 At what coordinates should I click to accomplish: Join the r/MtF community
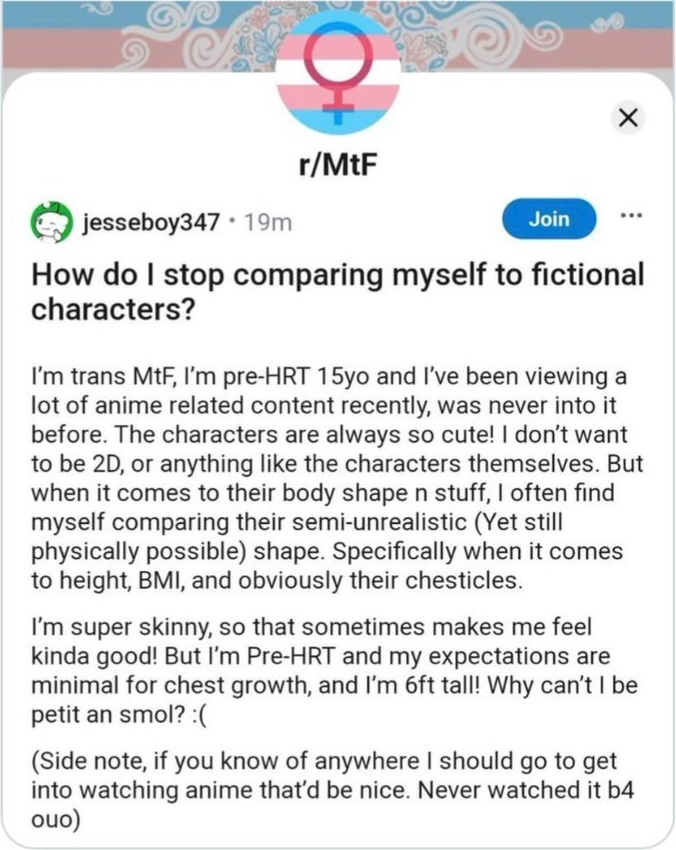click(548, 218)
